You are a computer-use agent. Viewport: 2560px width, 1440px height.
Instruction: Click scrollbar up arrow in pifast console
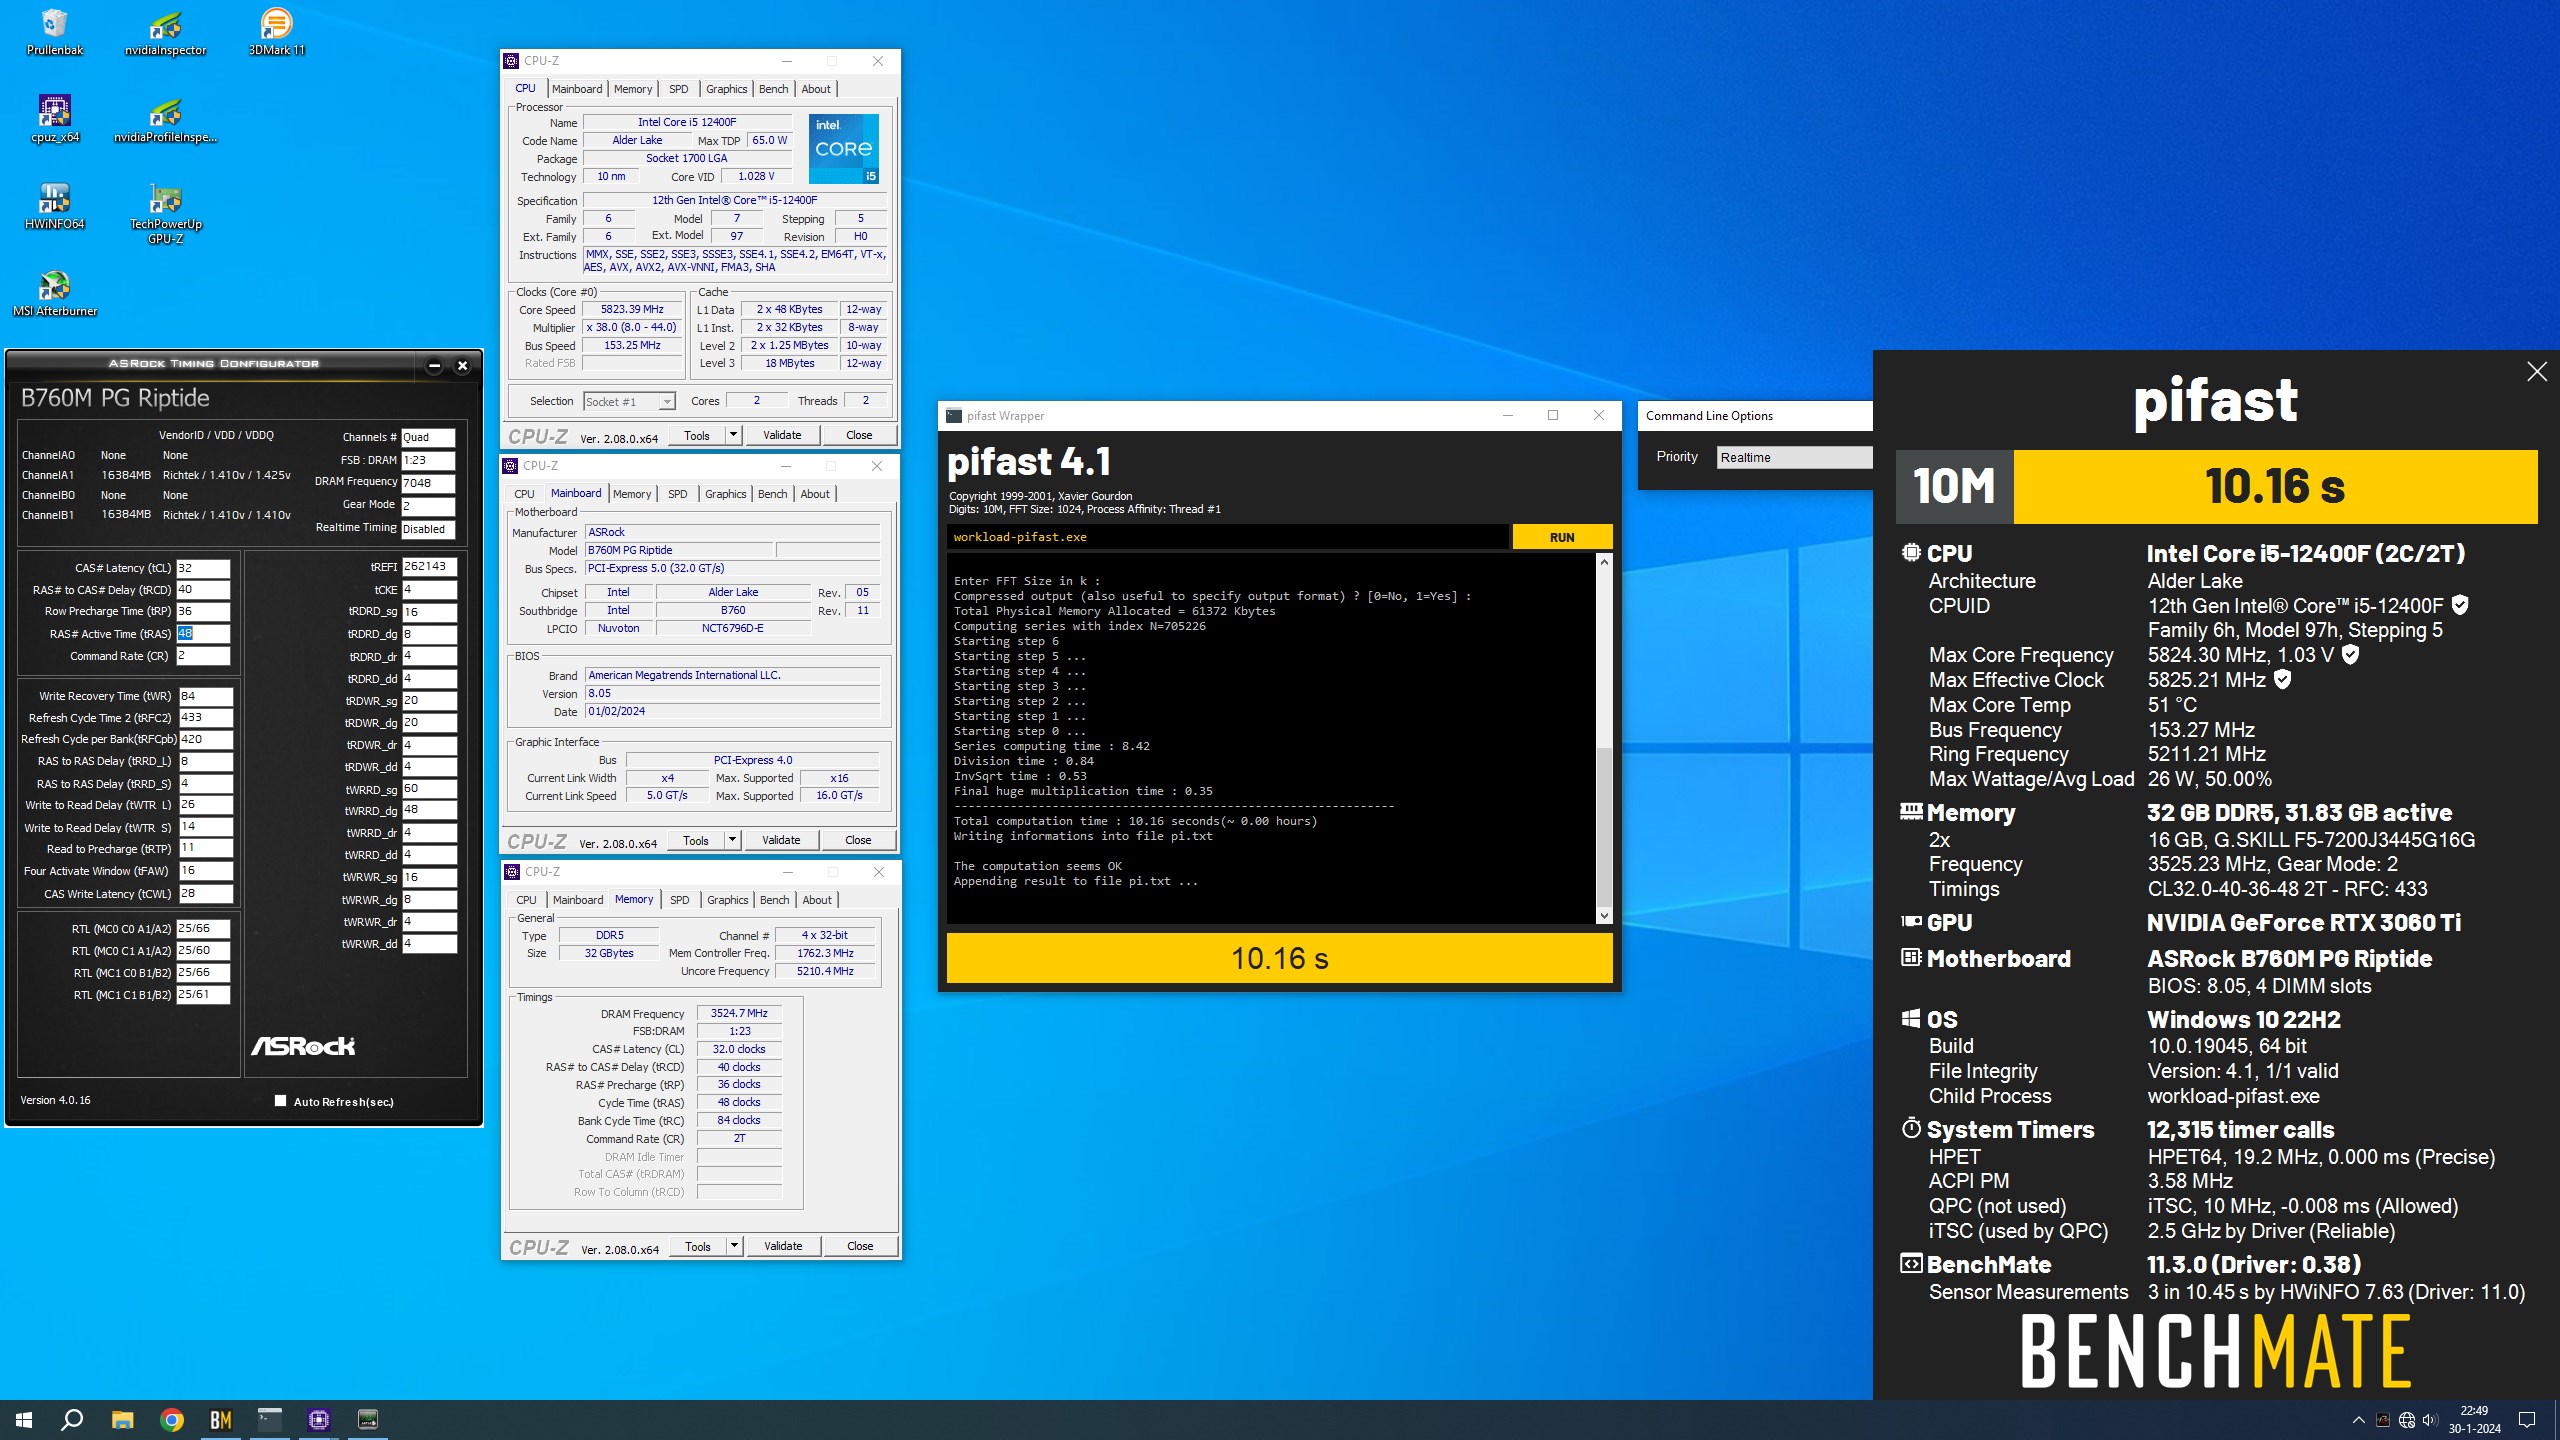[x=1604, y=562]
